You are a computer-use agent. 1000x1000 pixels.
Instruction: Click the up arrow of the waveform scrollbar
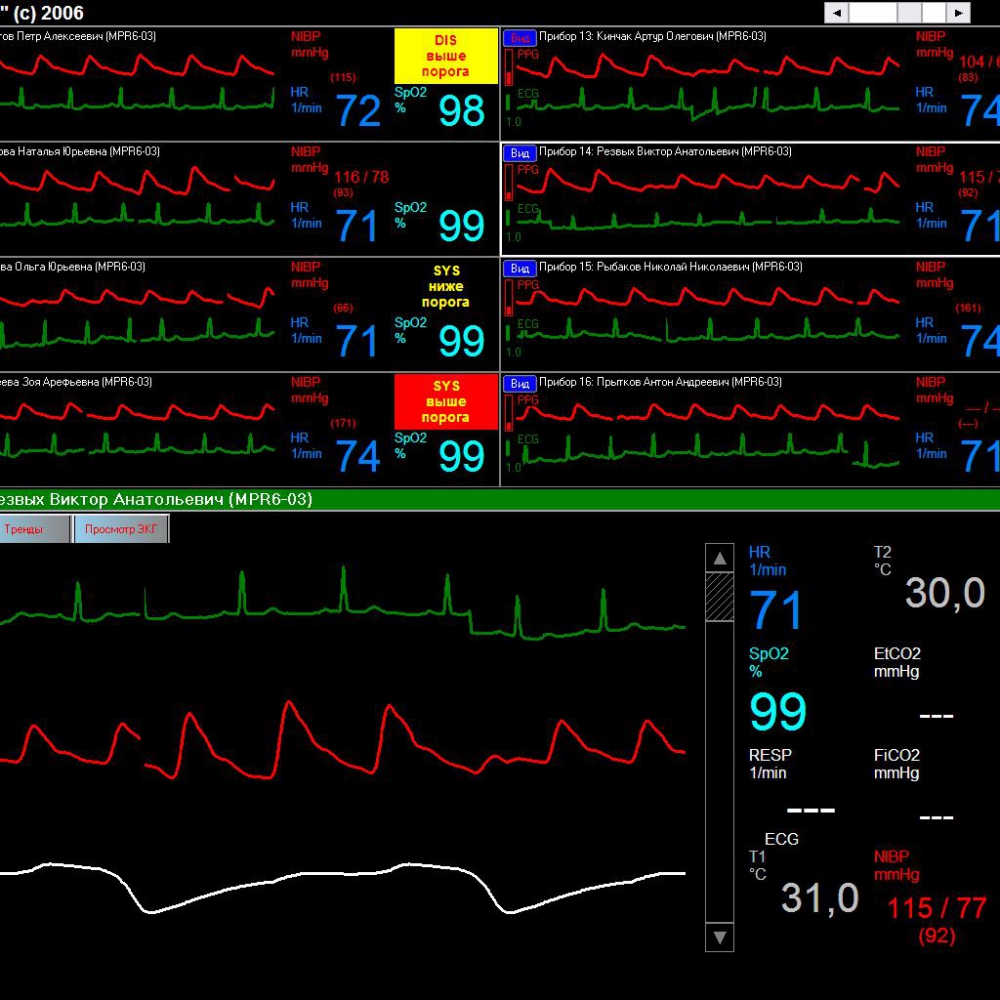pyautogui.click(x=719, y=557)
